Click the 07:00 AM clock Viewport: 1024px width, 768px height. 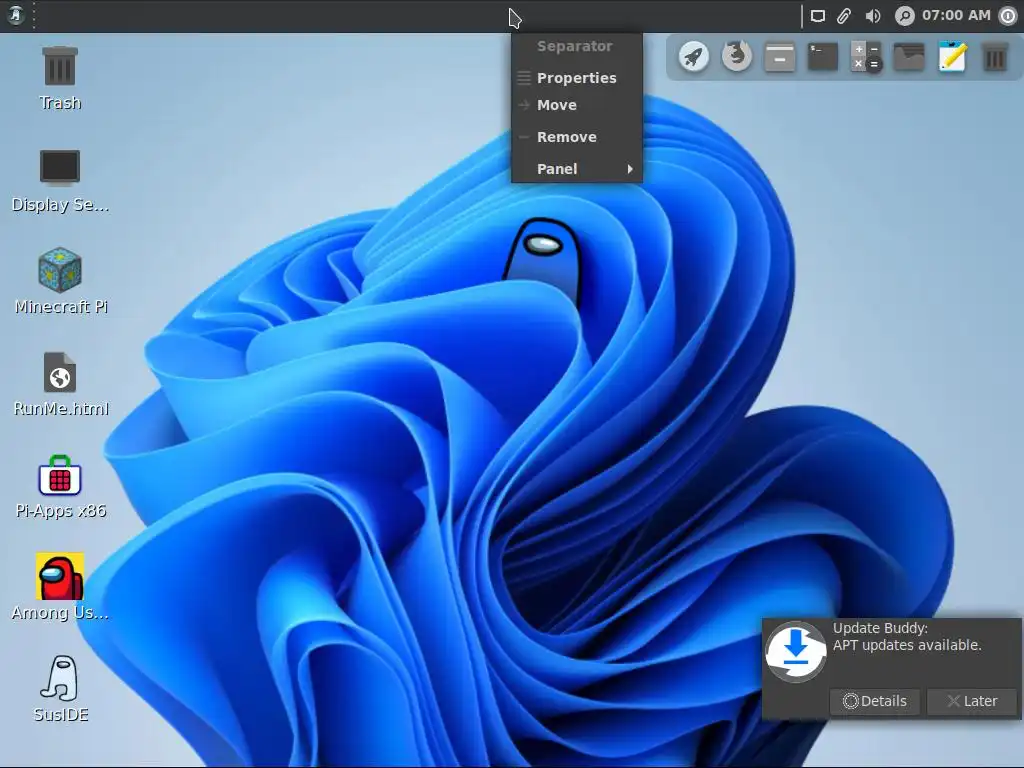[956, 15]
